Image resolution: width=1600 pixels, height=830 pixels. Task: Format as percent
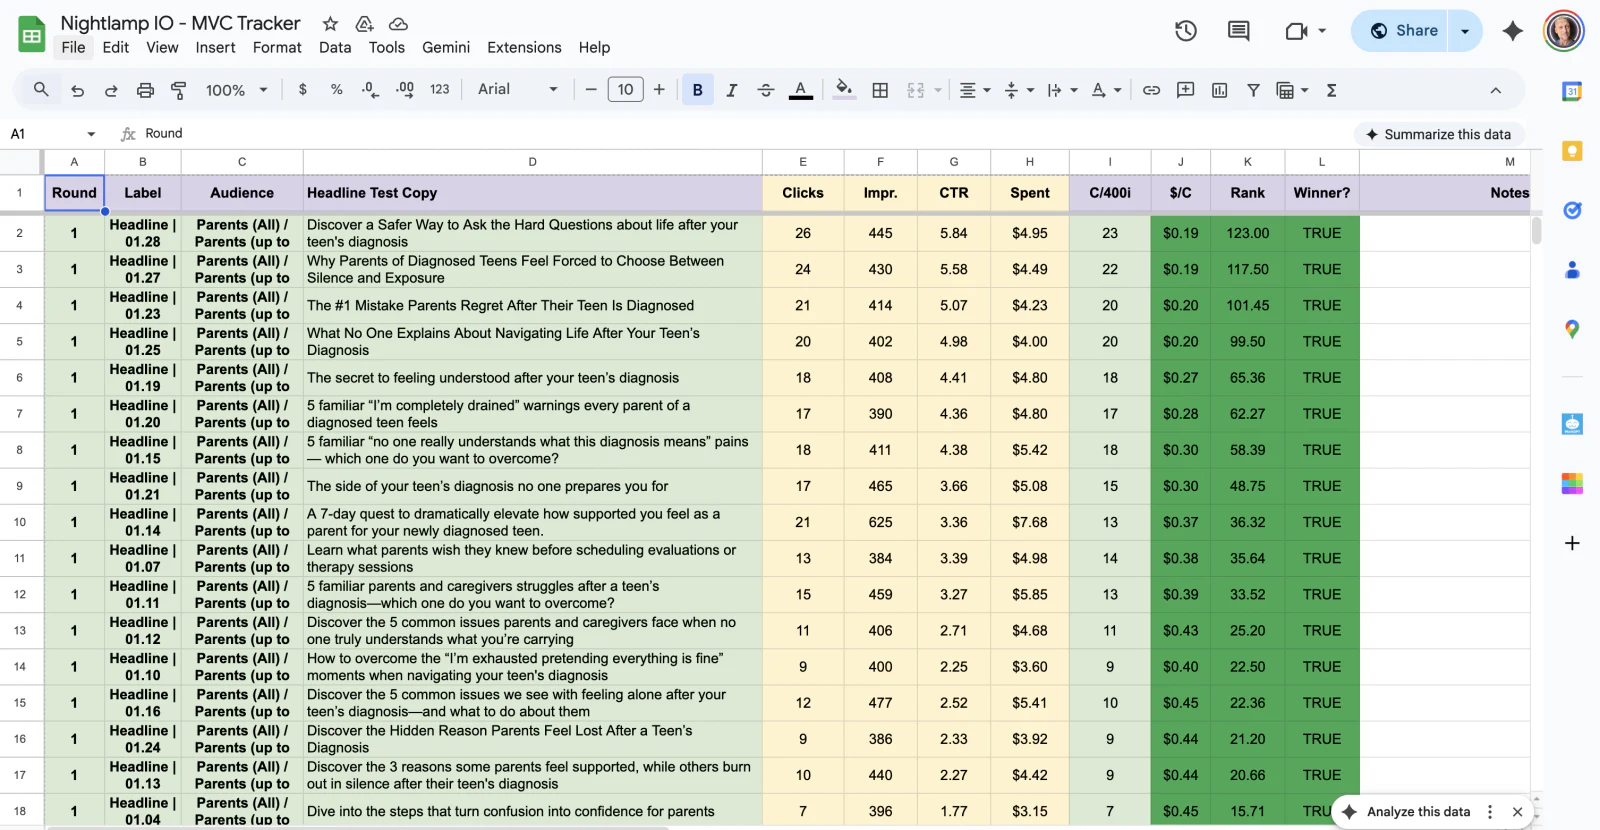point(336,89)
